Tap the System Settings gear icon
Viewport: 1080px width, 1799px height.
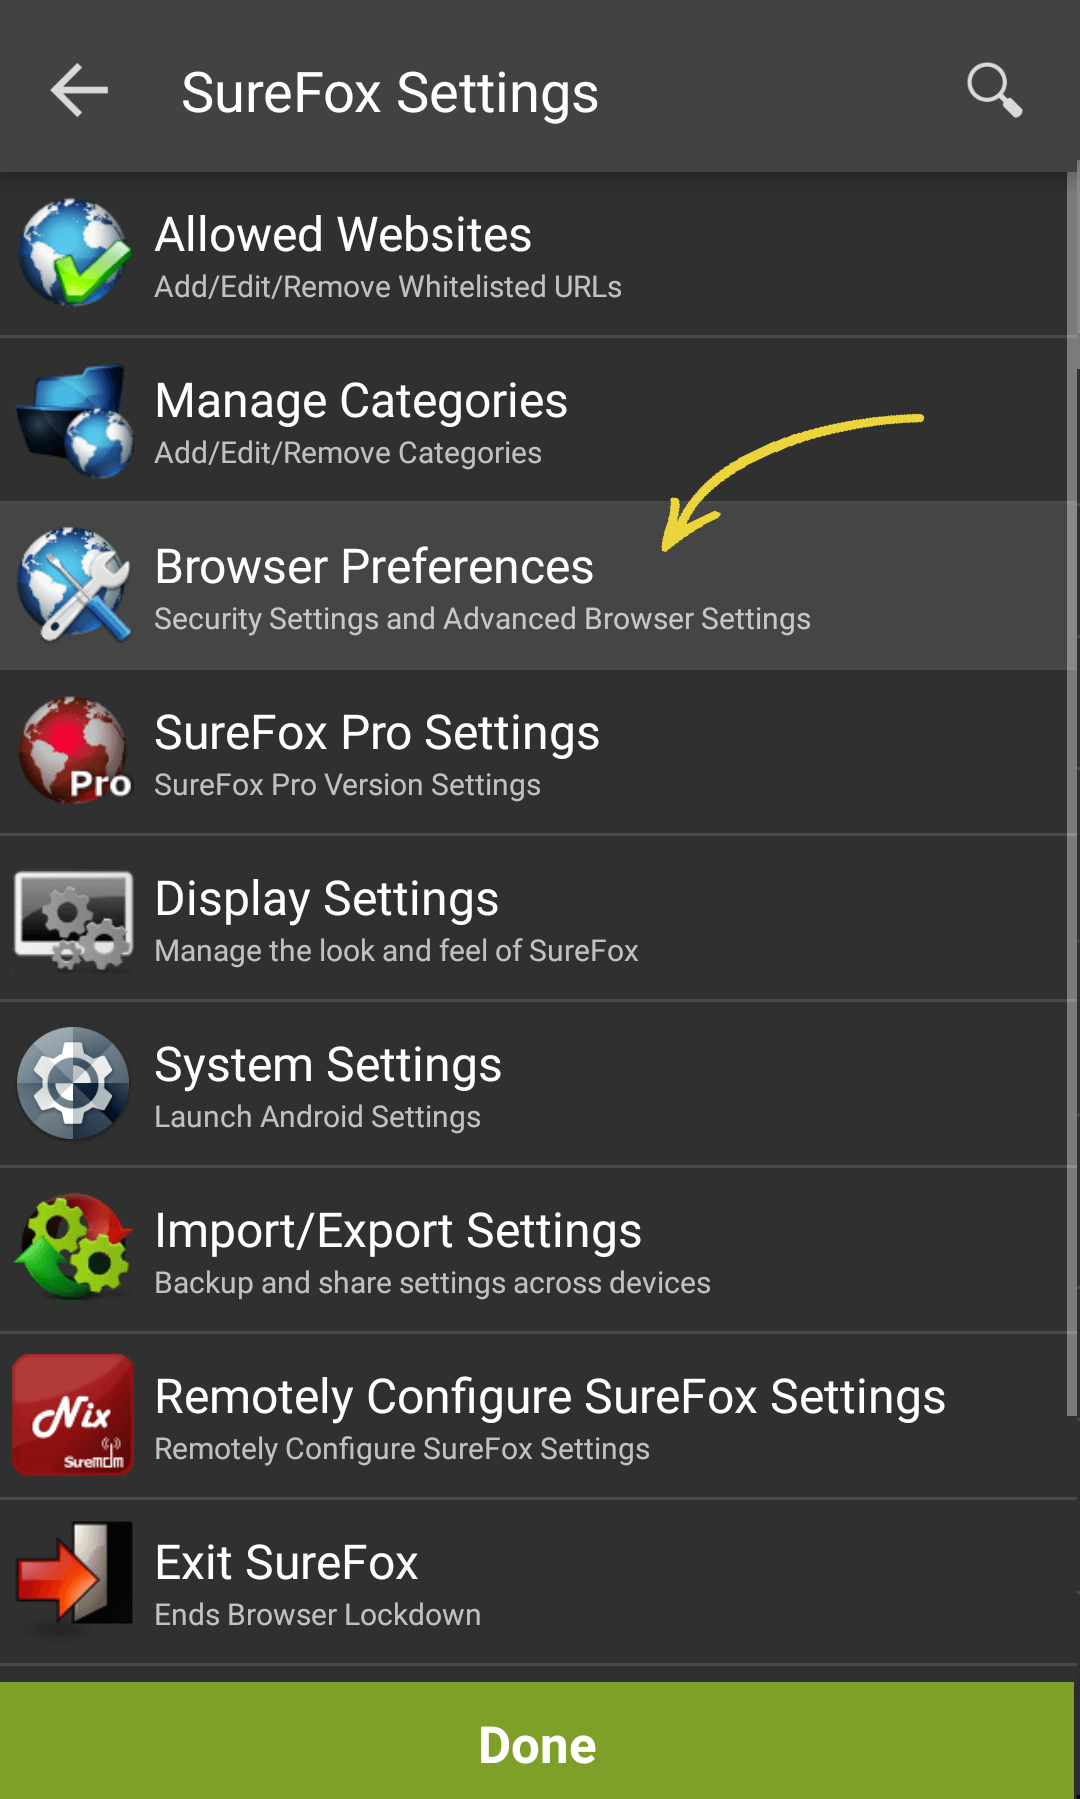point(74,1083)
